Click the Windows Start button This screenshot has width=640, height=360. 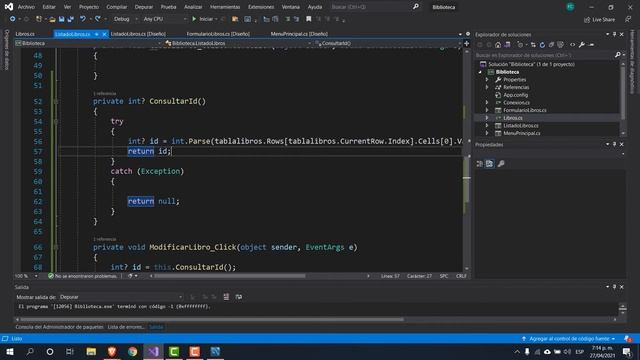point(10,351)
